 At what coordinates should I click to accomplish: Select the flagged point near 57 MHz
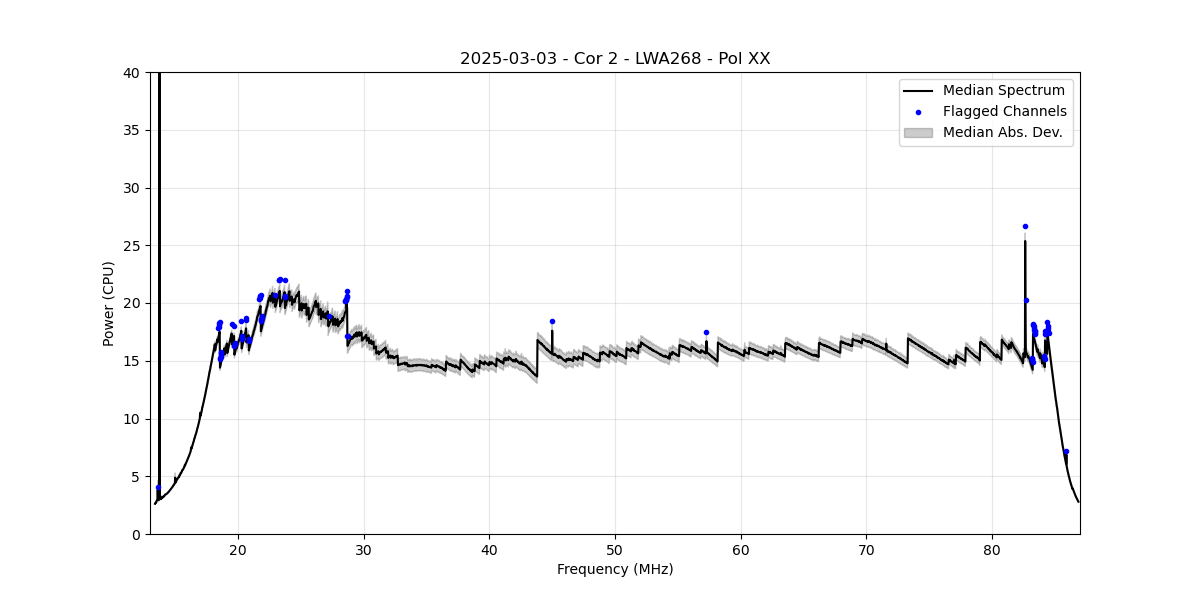pos(706,332)
